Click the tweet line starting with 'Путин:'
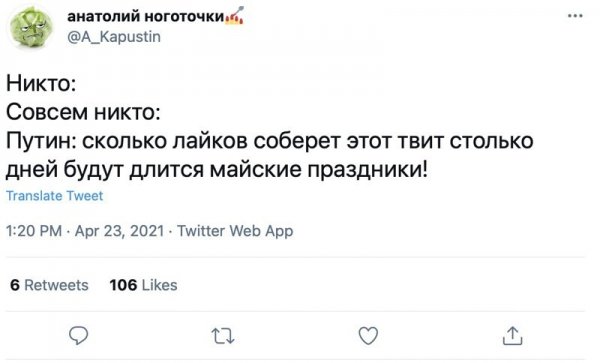Viewport: 600px width, 363px height. point(270,141)
